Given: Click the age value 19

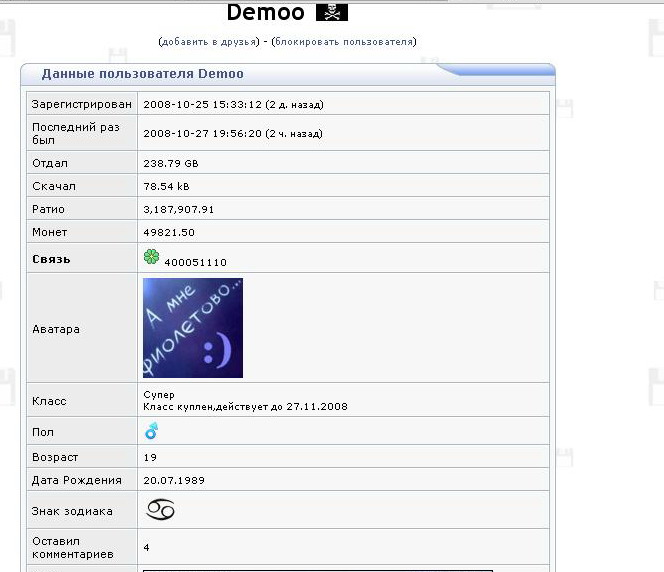Looking at the screenshot, I should [150, 457].
